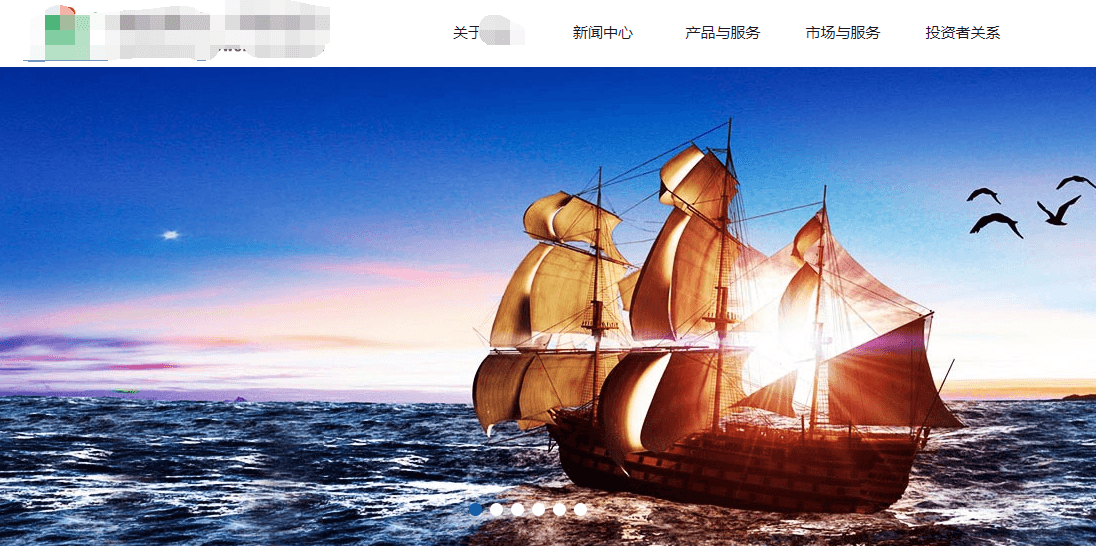1096x546 pixels.
Task: Open the 新闻中心 navigation menu
Action: [x=603, y=33]
